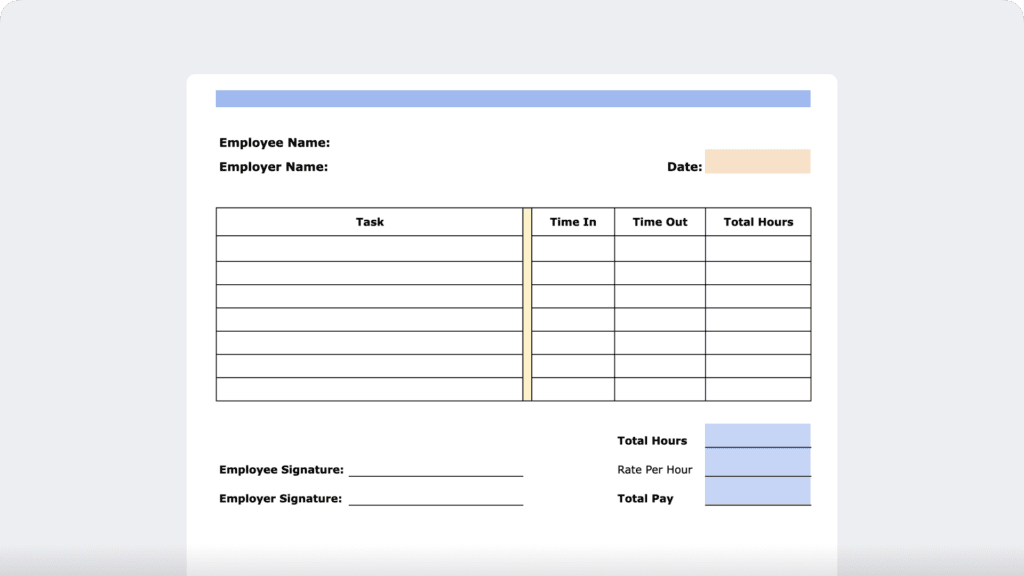Click the Task column header
1024x576 pixels.
point(369,221)
